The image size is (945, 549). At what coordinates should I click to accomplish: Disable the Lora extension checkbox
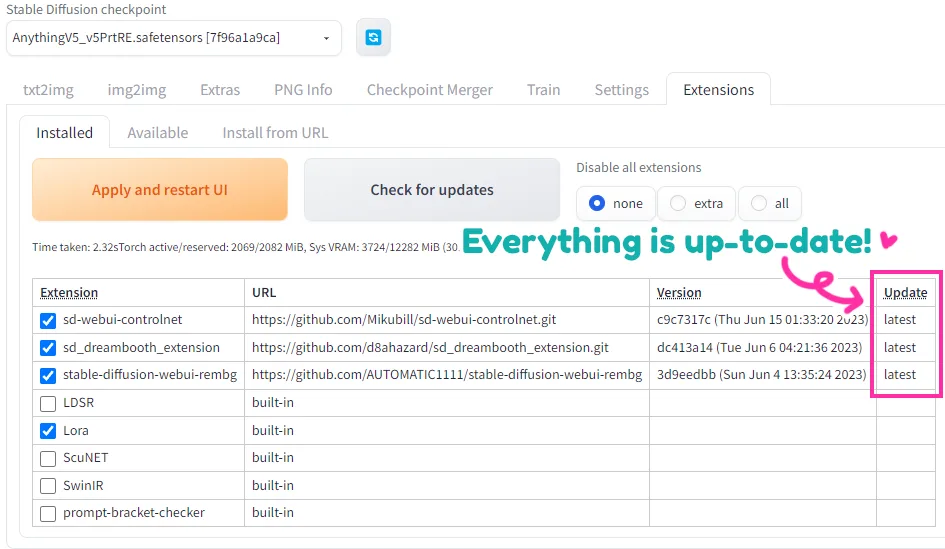pos(48,431)
